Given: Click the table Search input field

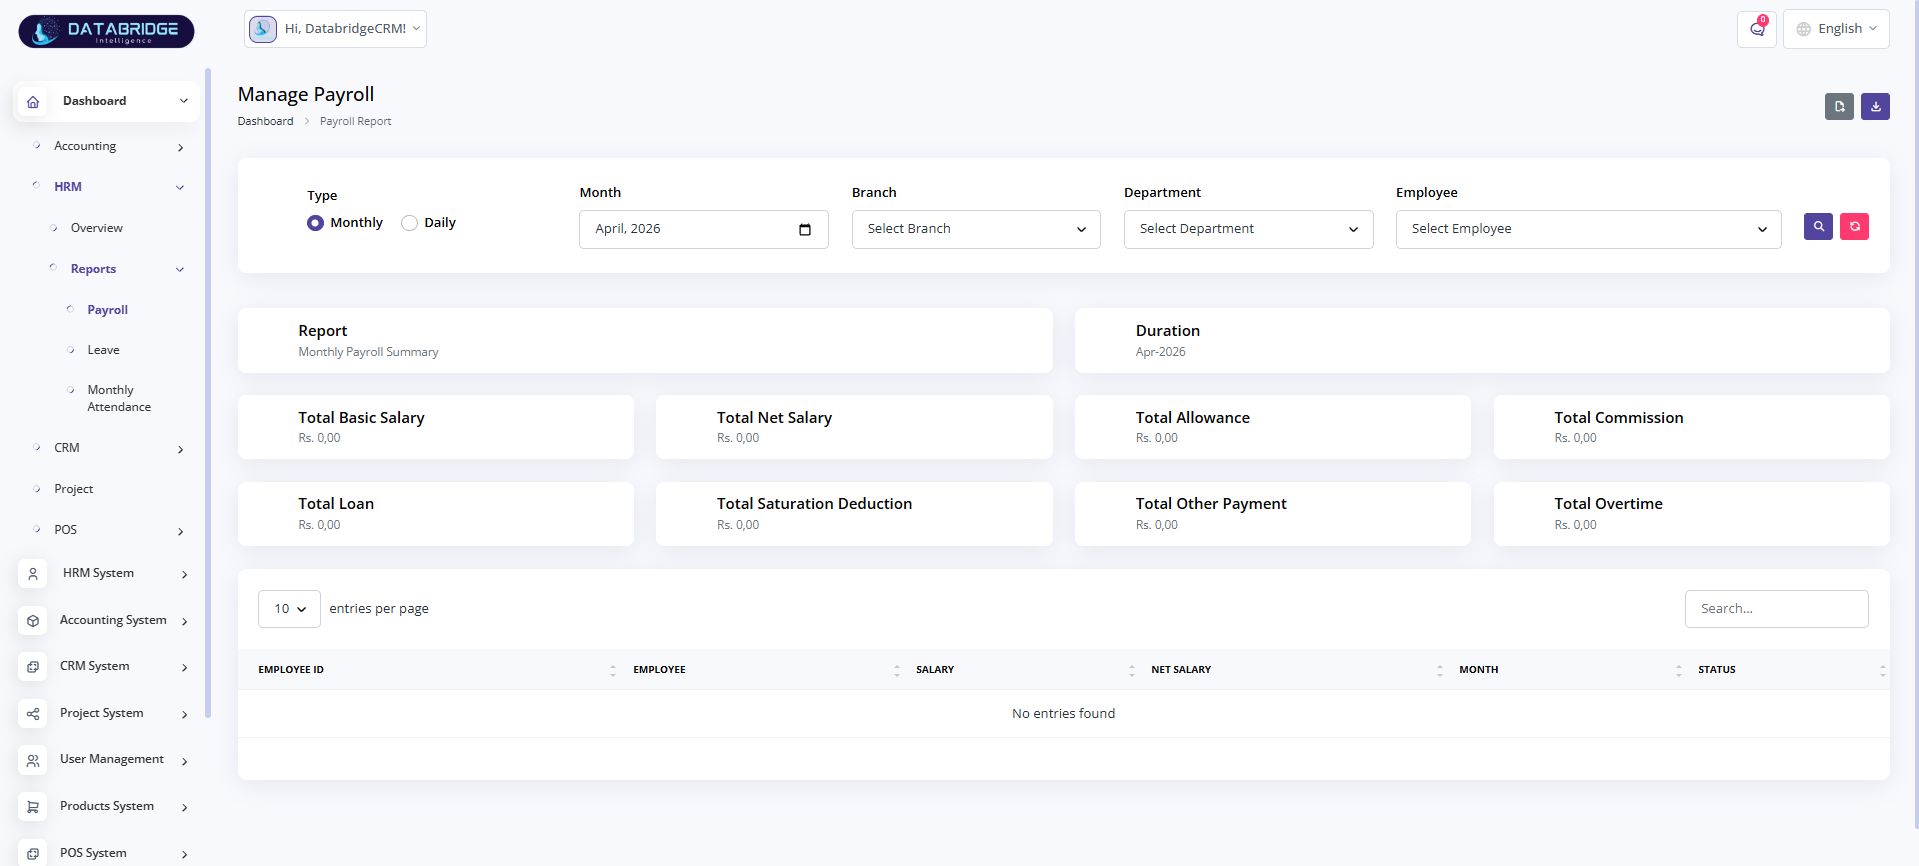Looking at the screenshot, I should pos(1776,609).
